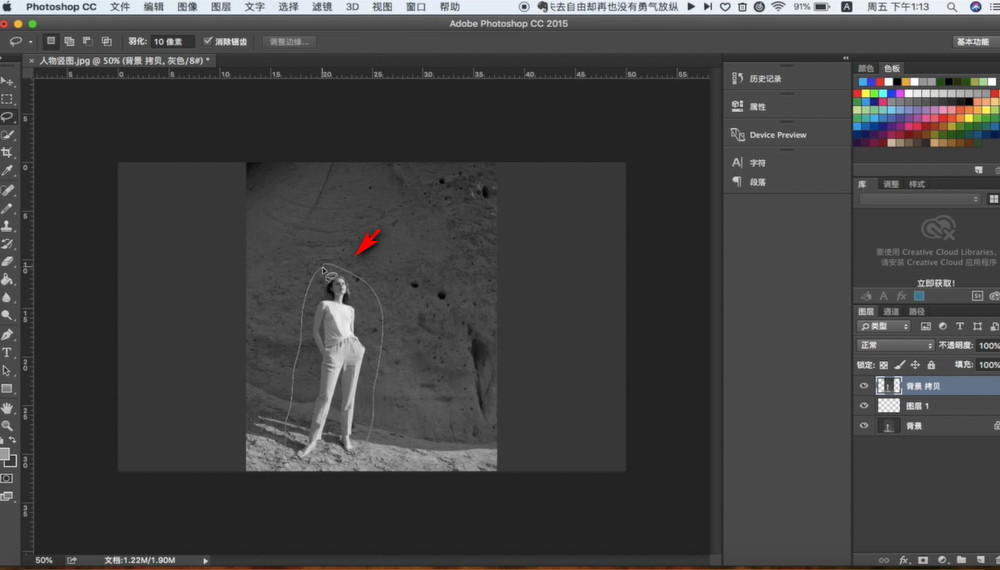The height and width of the screenshot is (570, 1000).
Task: Open the library selection dropdown
Action: [920, 200]
